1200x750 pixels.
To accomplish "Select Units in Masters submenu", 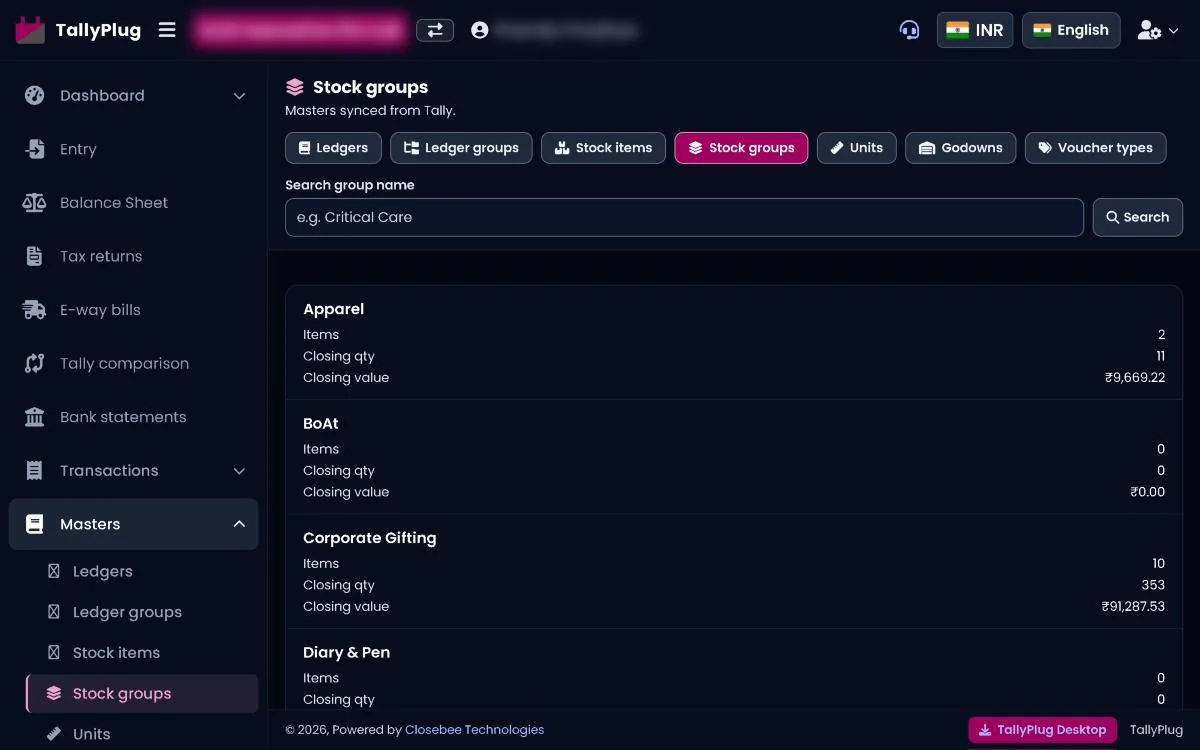I will tap(142, 734).
